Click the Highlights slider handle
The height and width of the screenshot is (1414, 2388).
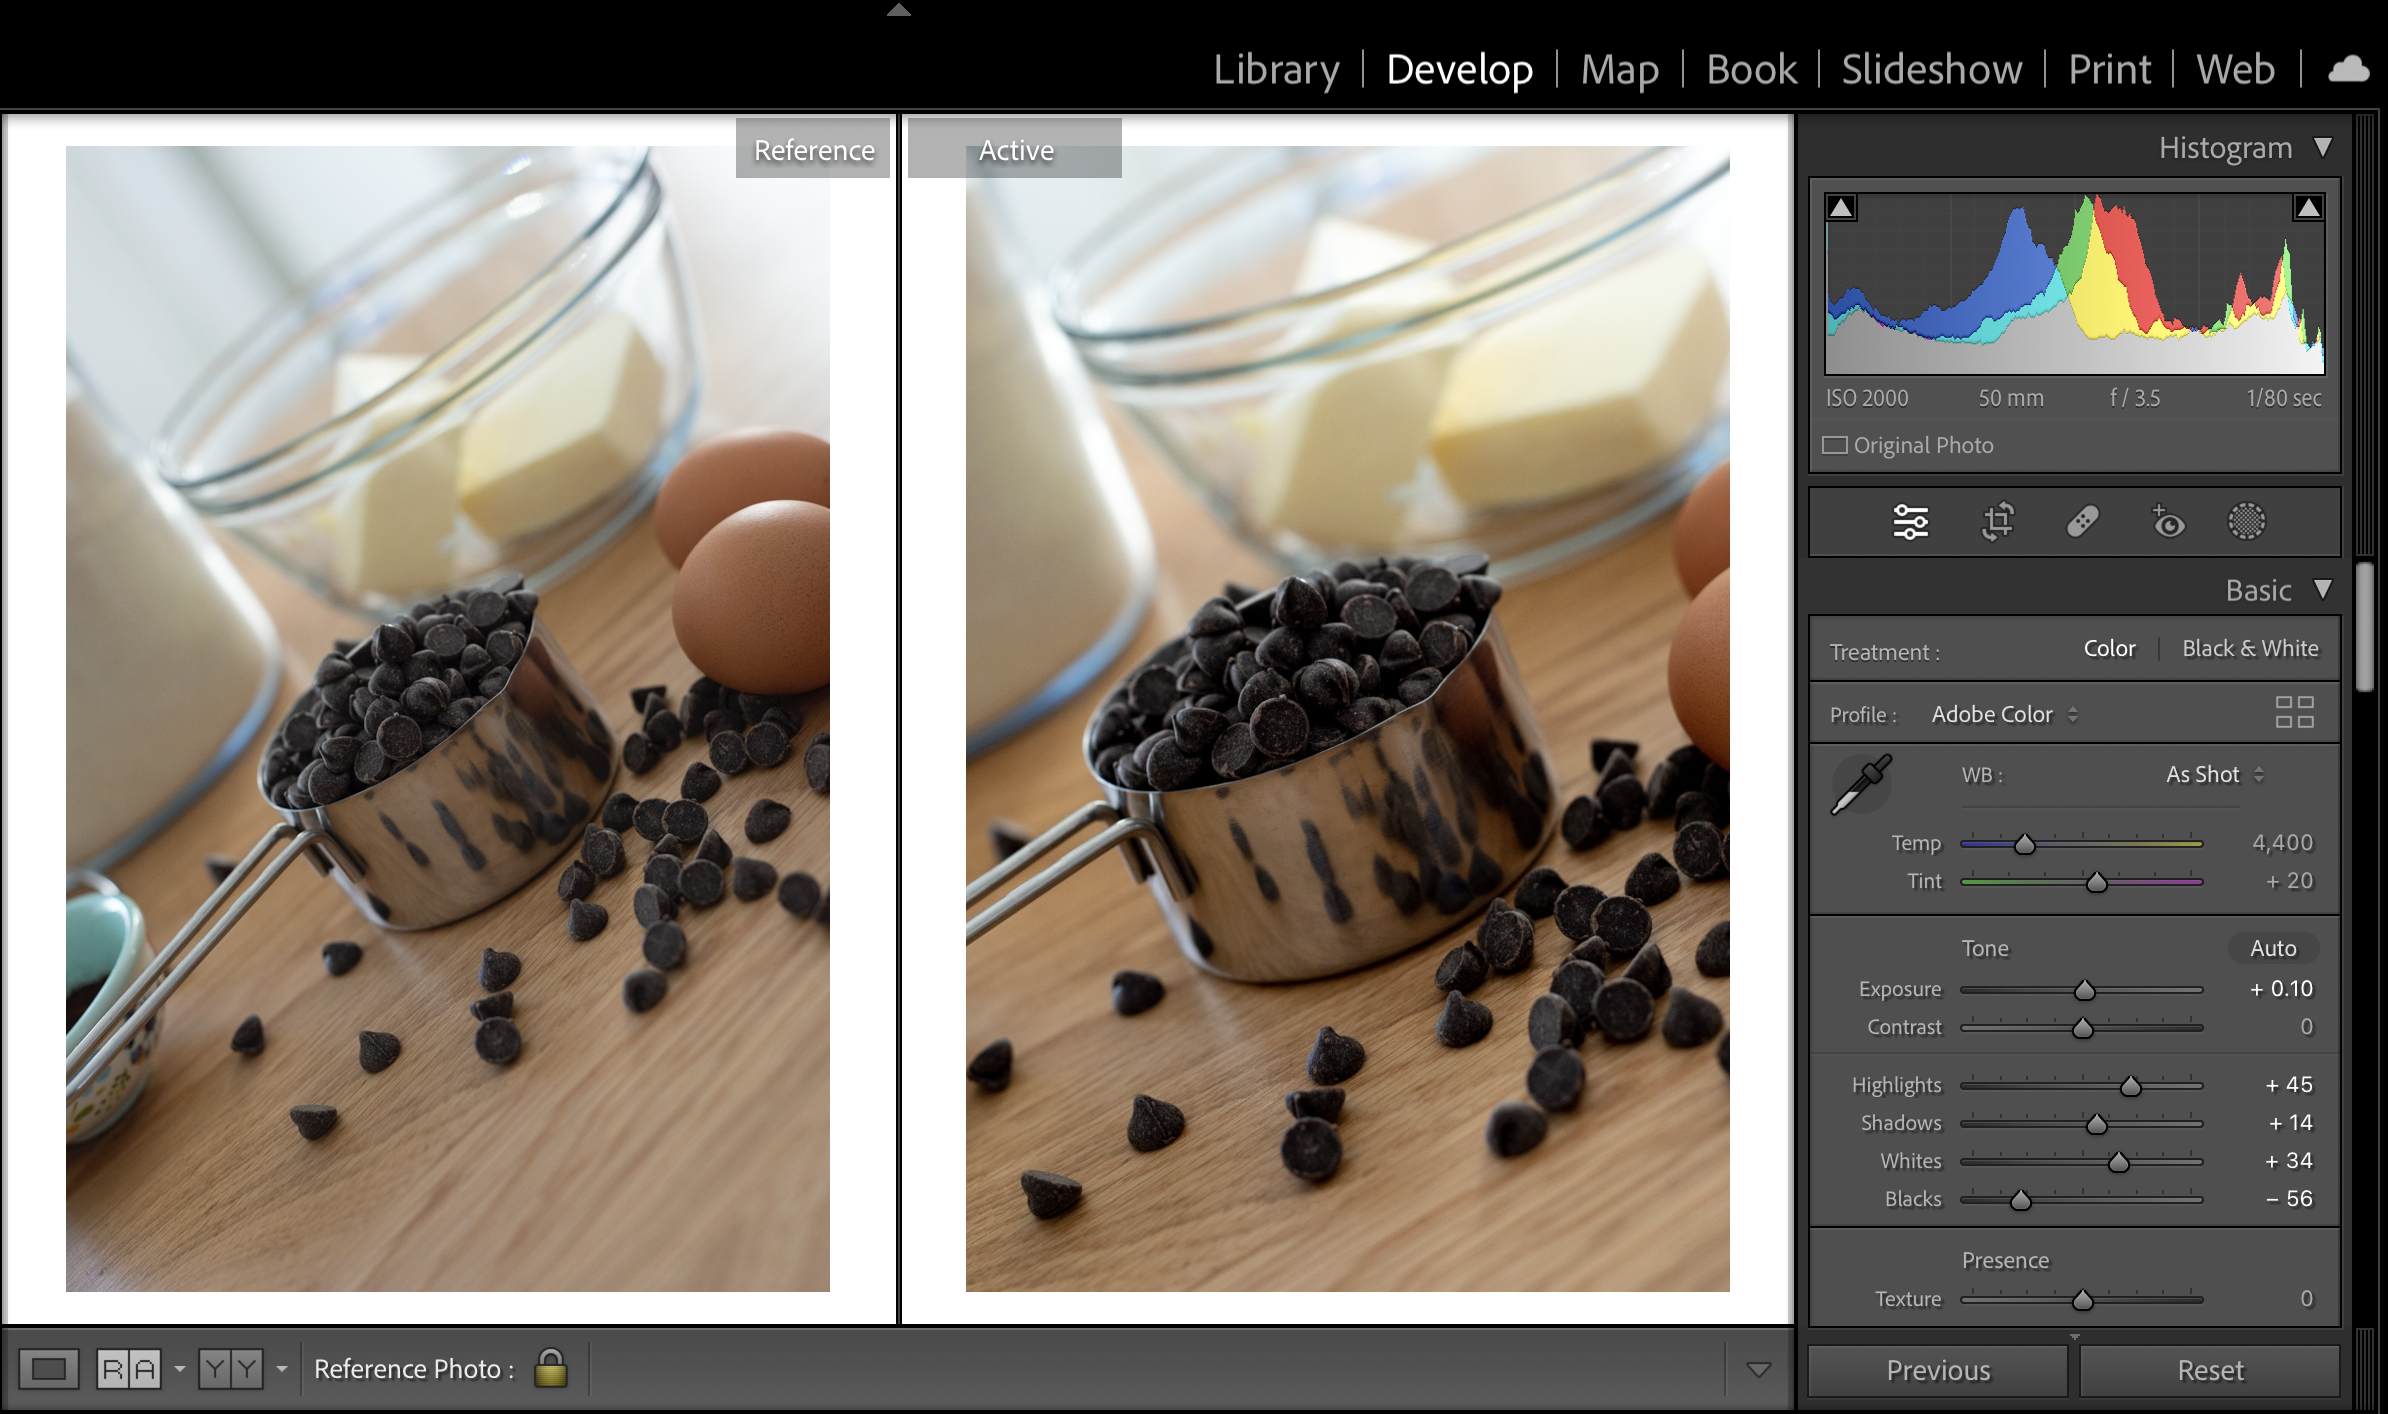pyautogui.click(x=2130, y=1086)
